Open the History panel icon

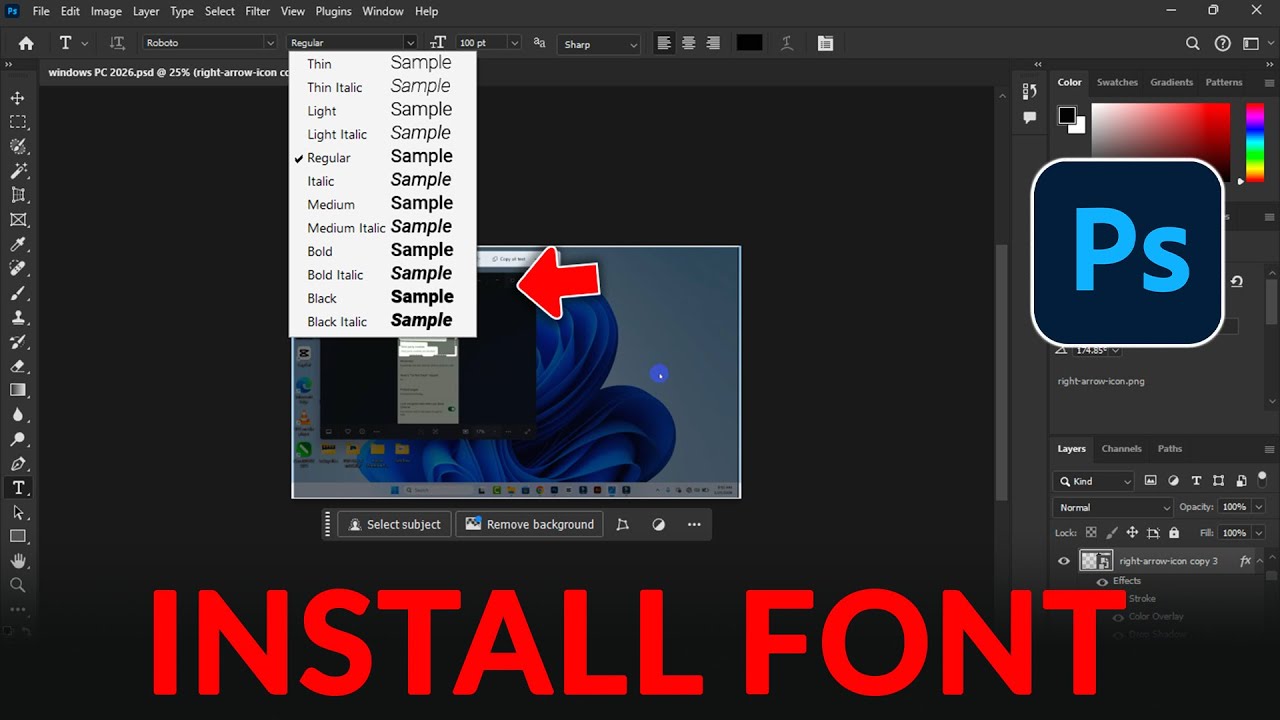(x=1030, y=91)
